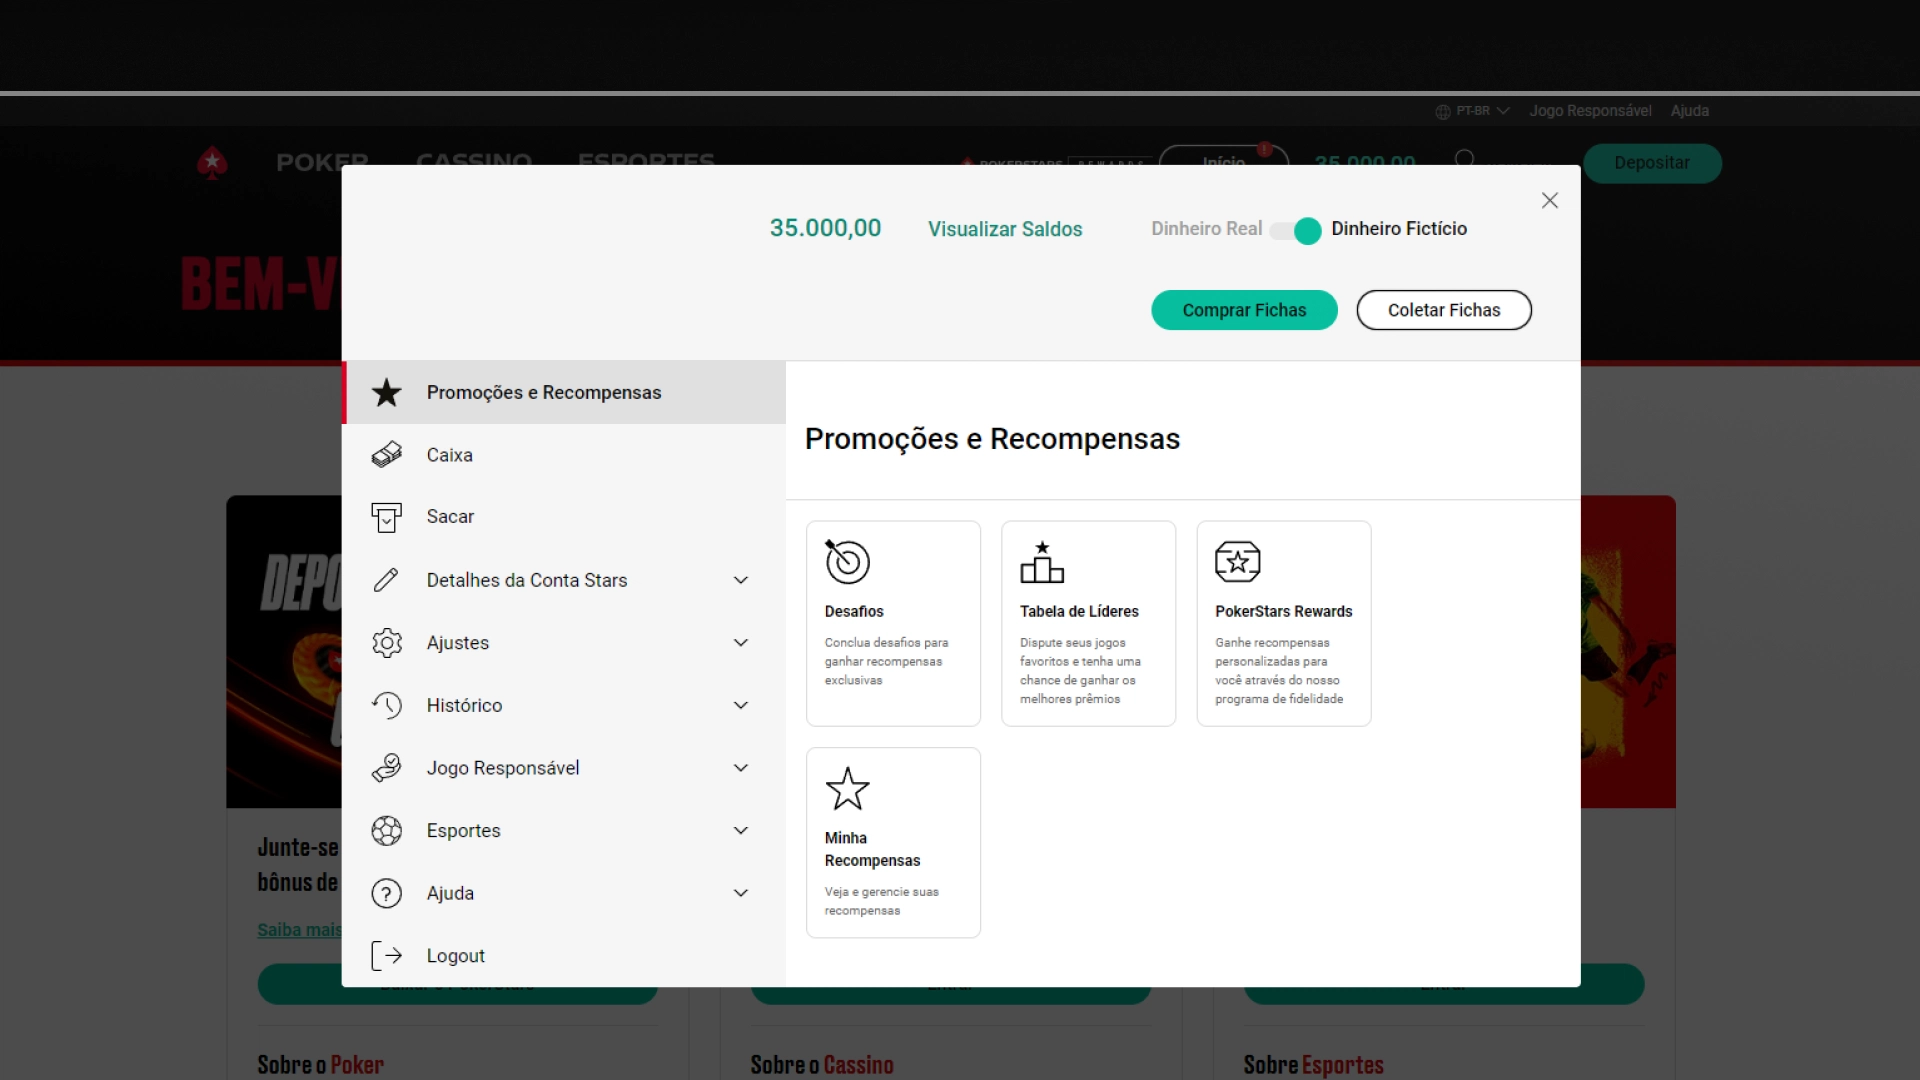
Task: Expand the Ajustes chevron
Action: pos(741,643)
